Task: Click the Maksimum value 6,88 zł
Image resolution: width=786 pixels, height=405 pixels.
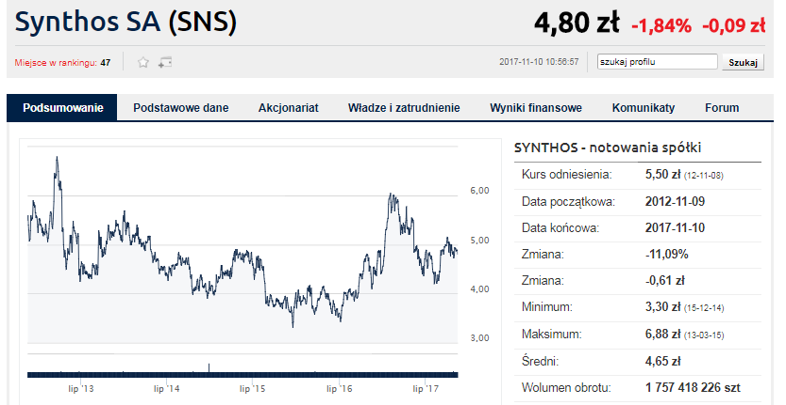Action: point(663,334)
